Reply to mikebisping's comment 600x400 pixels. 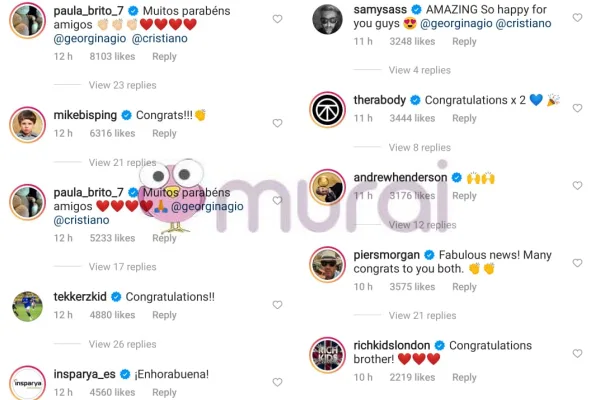[164, 133]
